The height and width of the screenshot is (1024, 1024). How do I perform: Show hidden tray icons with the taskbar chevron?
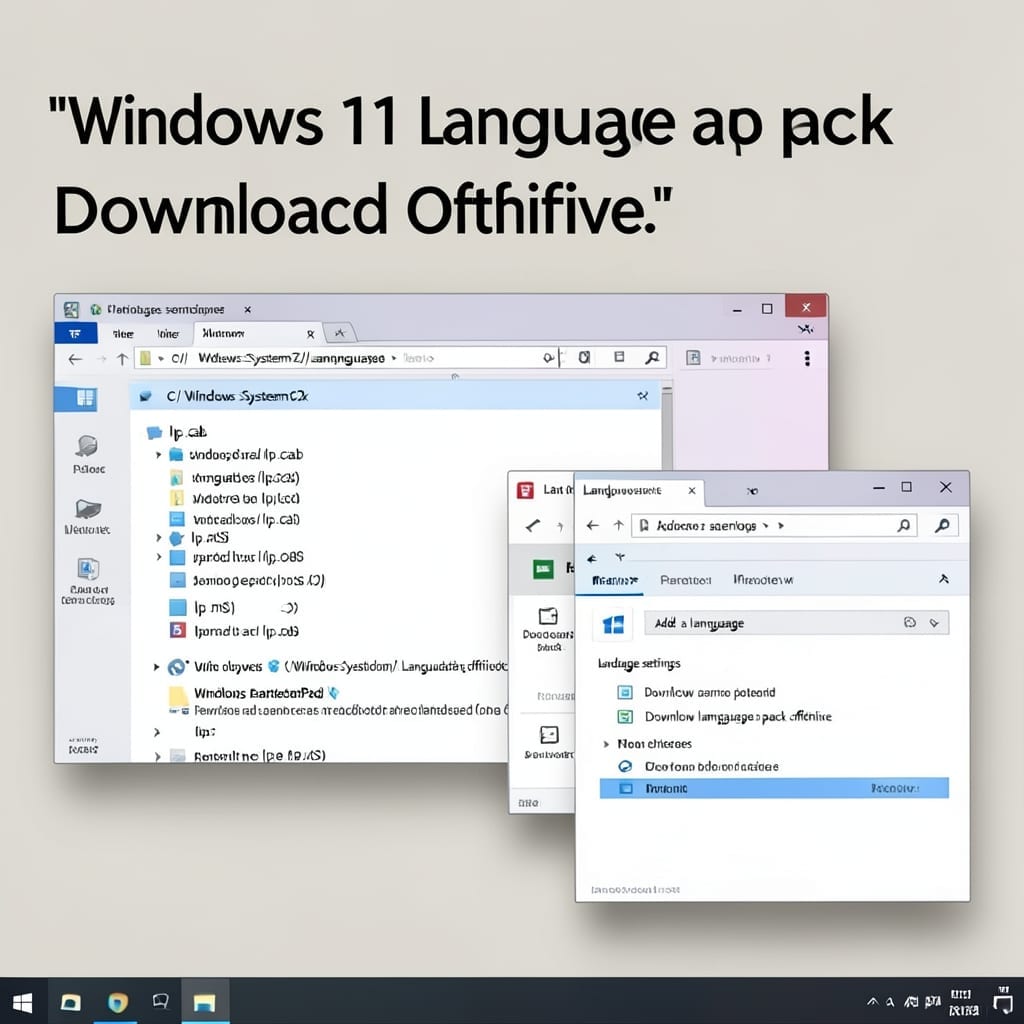(x=872, y=1002)
